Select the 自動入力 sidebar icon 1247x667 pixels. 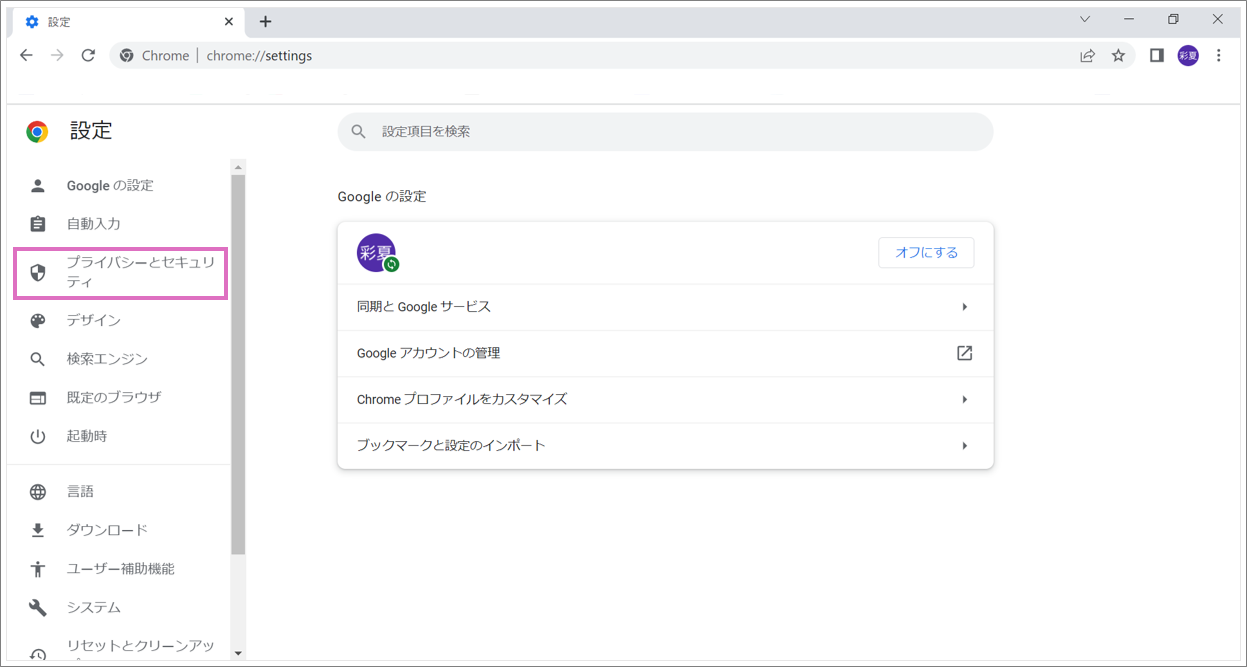click(x=37, y=223)
